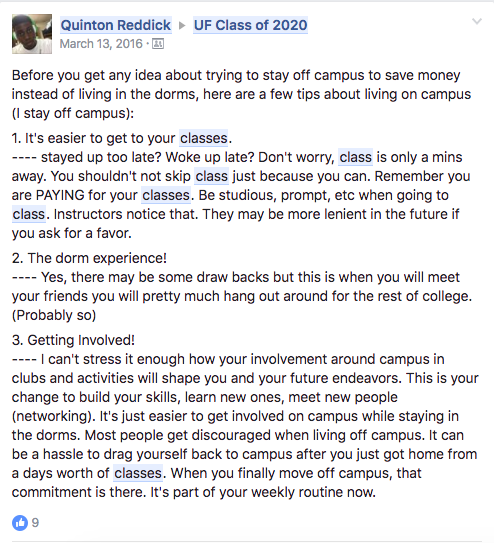Open post options chevron at top right

coord(477,21)
